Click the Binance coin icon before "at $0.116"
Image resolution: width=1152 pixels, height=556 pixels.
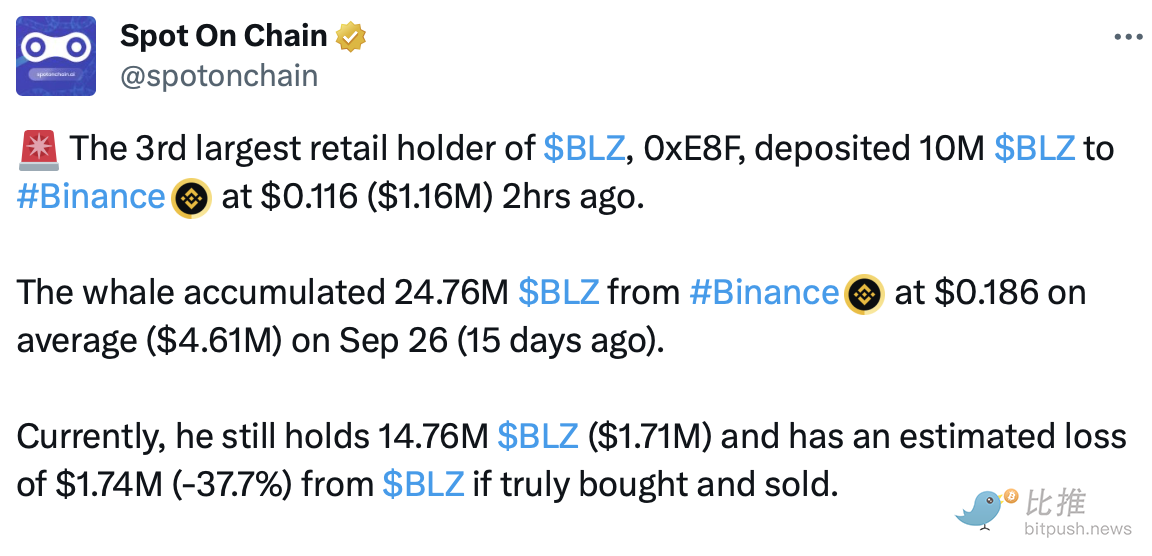191,198
